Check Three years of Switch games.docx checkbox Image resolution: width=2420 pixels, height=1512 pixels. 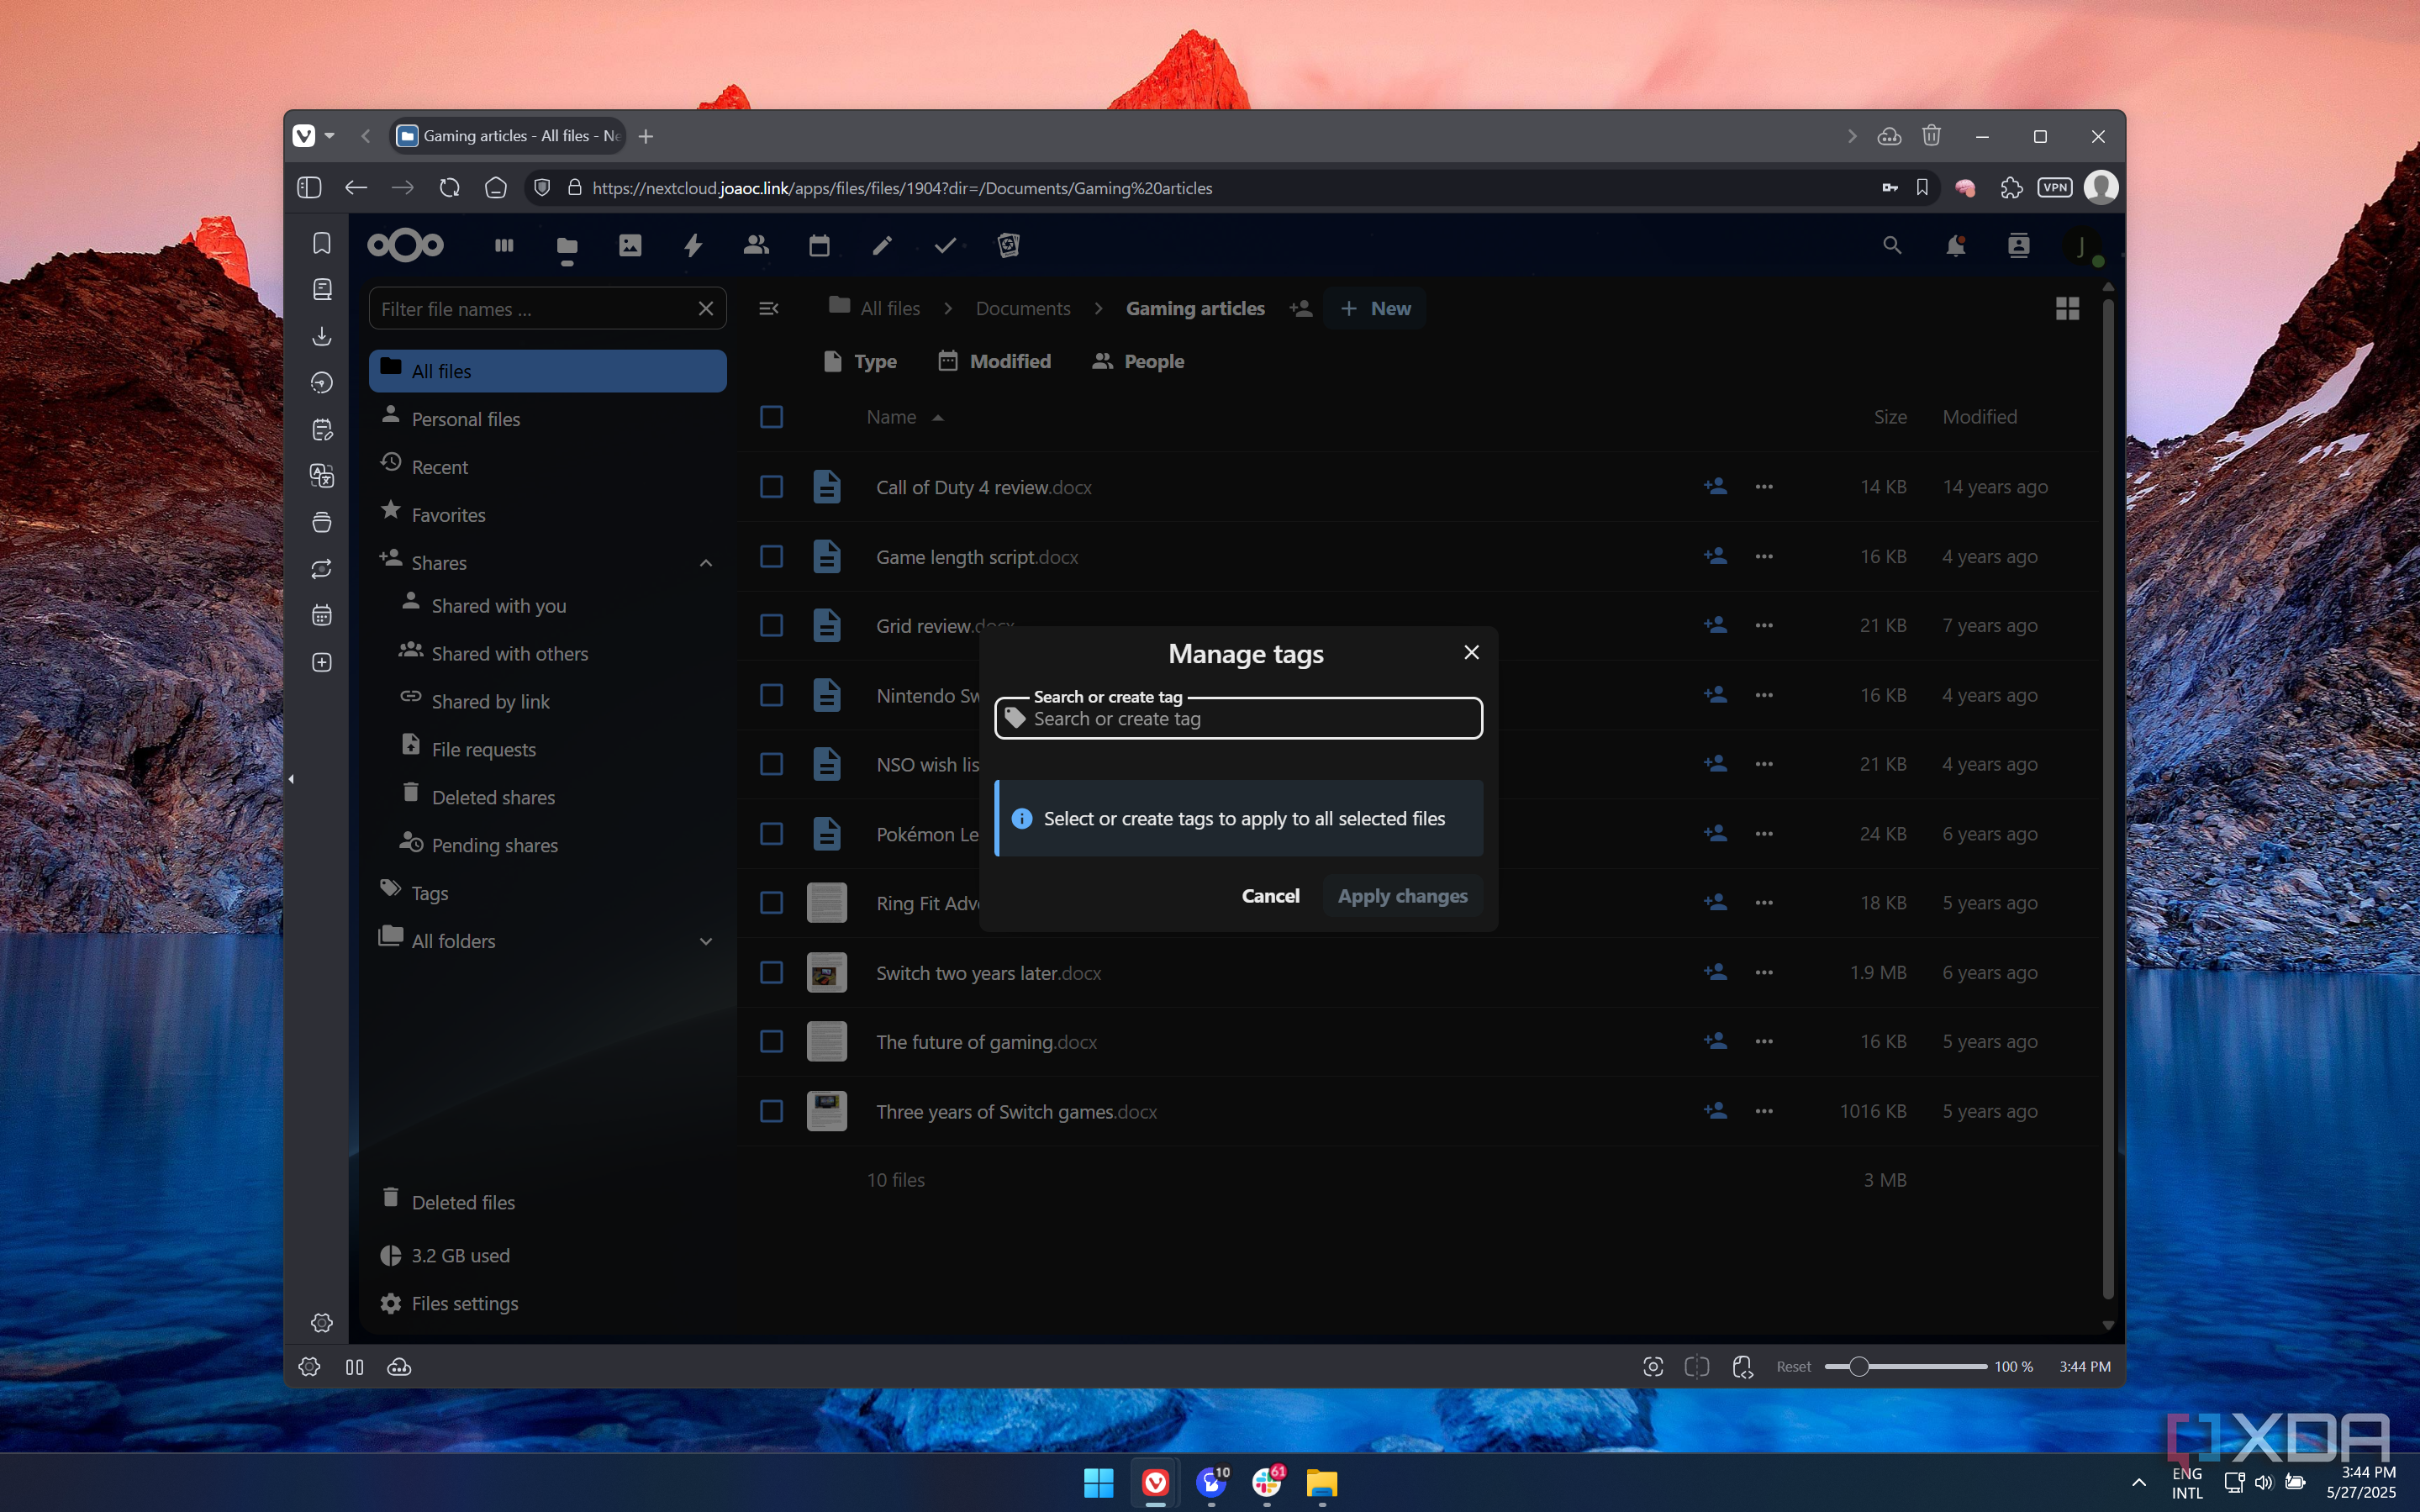coord(771,1112)
